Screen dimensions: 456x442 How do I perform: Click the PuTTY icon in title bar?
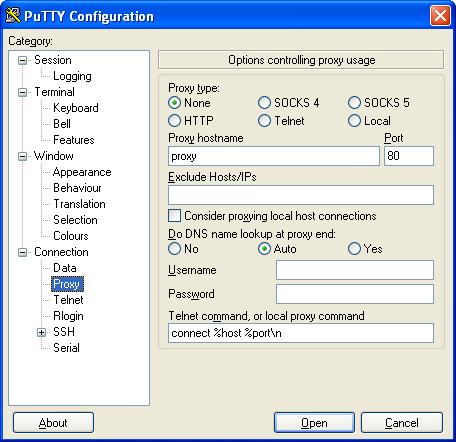point(13,15)
